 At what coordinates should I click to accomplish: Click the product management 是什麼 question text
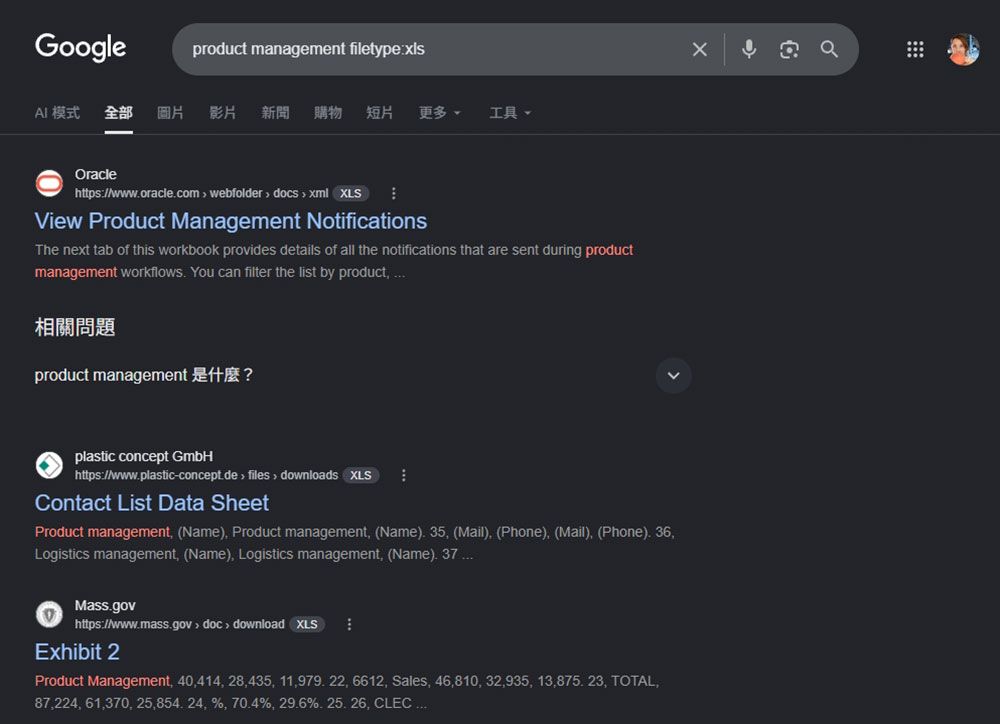coord(144,375)
